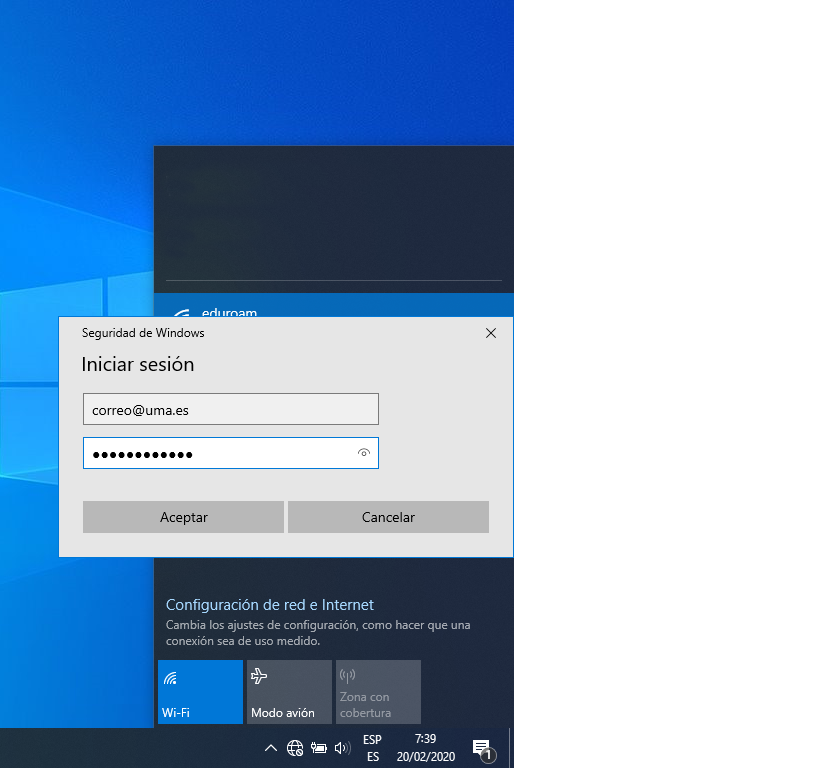Focus the correo@uma.es username field
Image resolution: width=819 pixels, height=768 pixels.
coord(230,409)
